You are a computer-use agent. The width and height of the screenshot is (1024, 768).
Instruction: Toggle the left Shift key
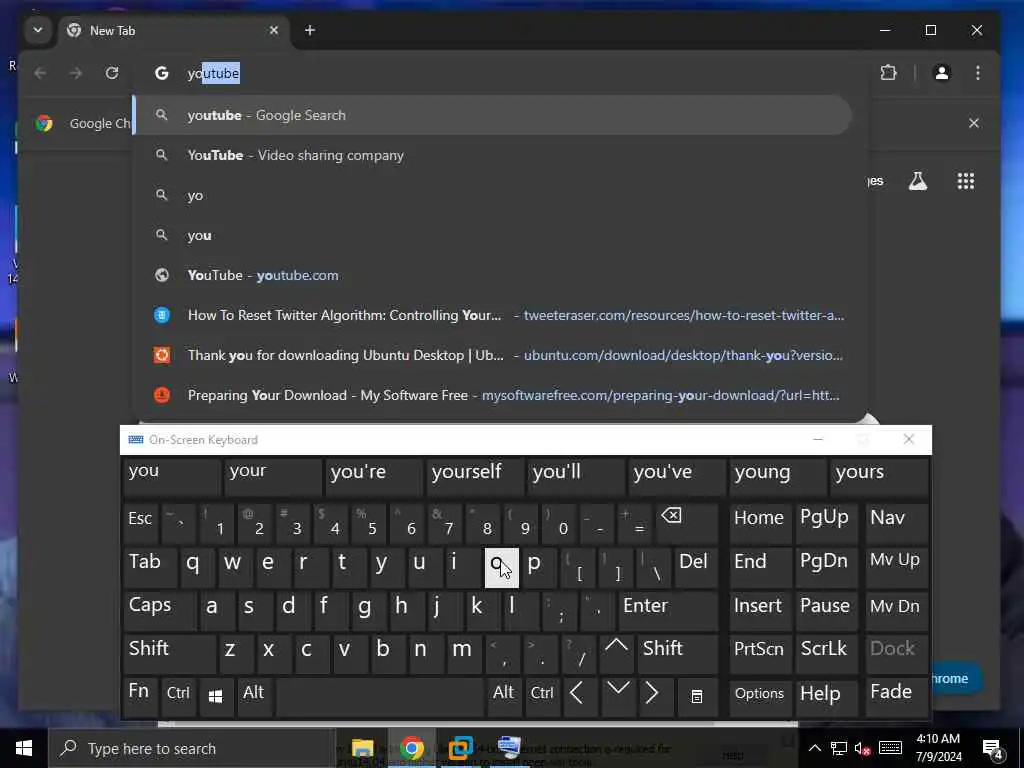click(168, 652)
